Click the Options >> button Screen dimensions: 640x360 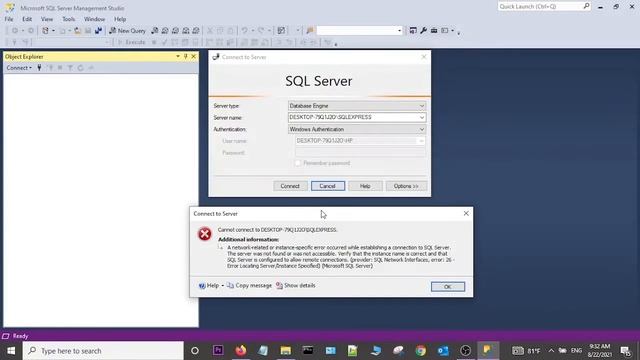point(406,186)
